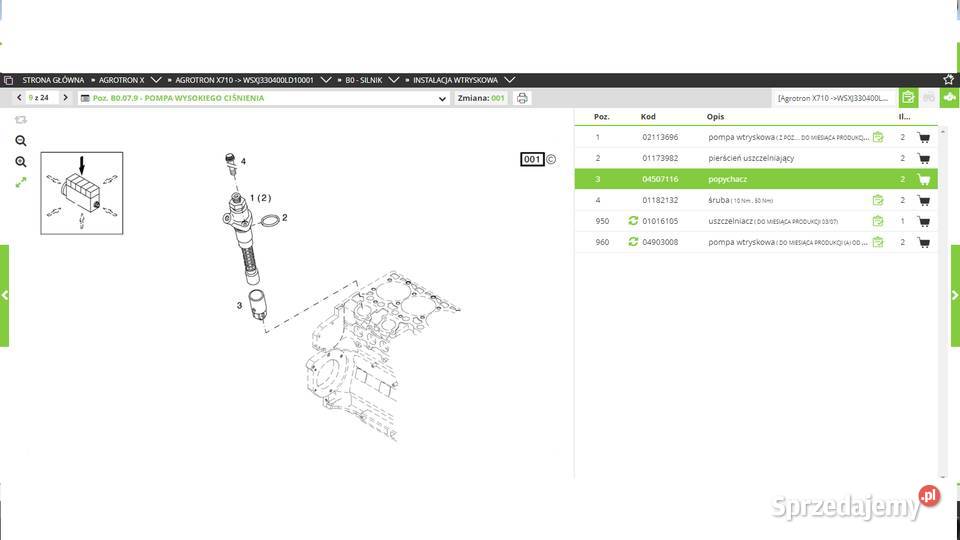The width and height of the screenshot is (960, 540).
Task: Click the copy pages icon before STRONA GŁÓWNA
Action: tap(8, 80)
